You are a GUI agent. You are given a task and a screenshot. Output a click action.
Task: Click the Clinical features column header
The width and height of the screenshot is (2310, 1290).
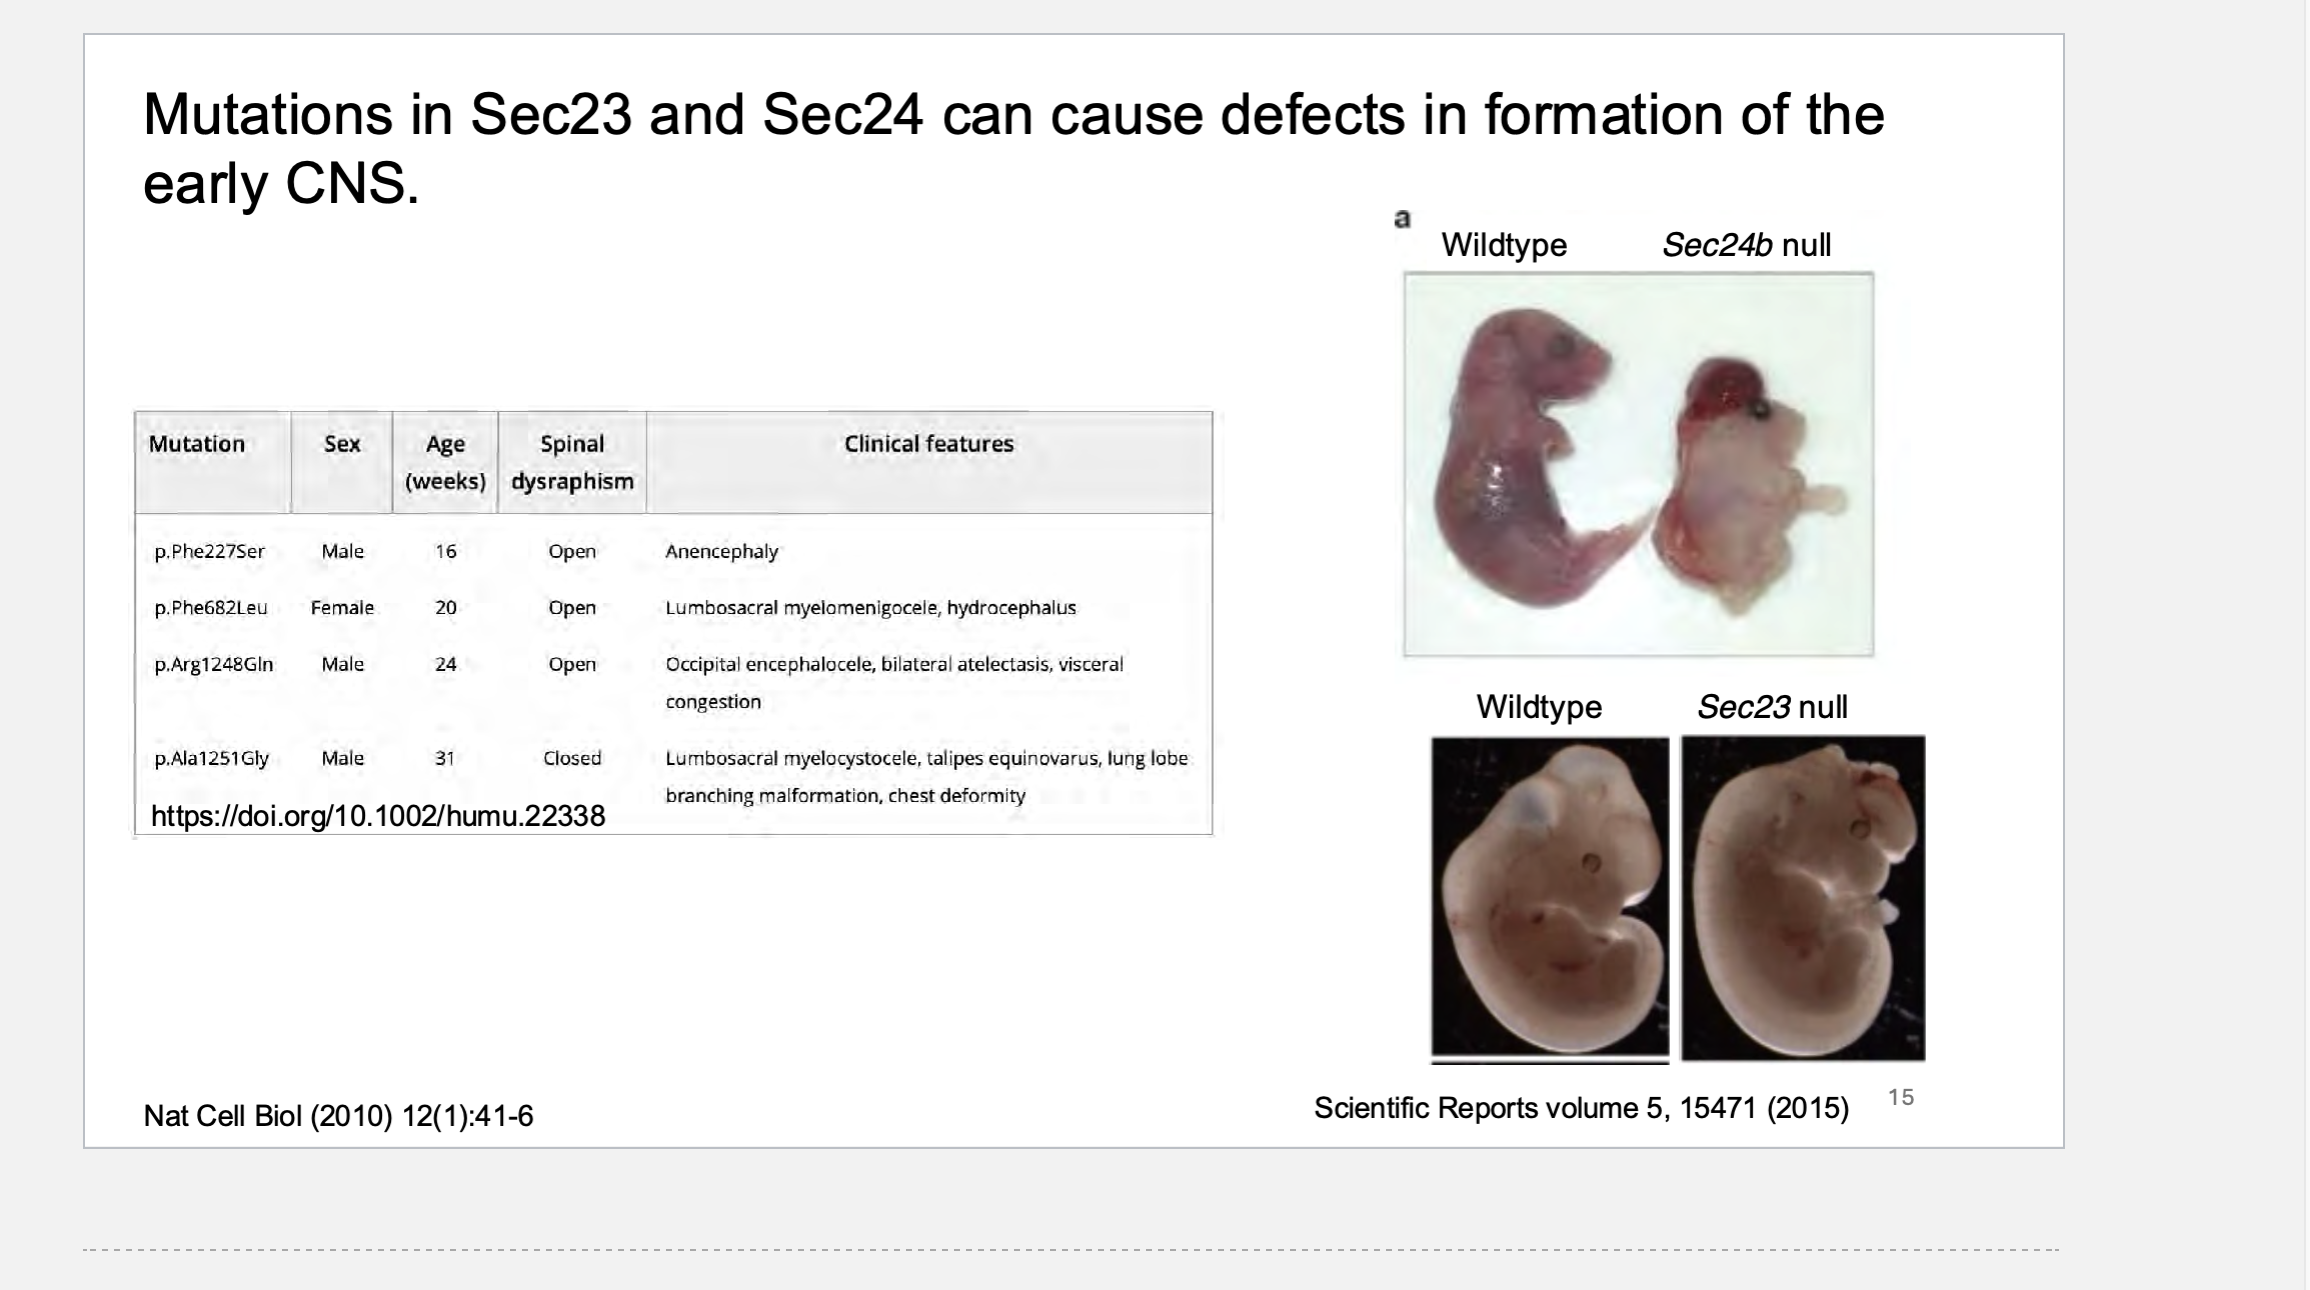tap(929, 444)
